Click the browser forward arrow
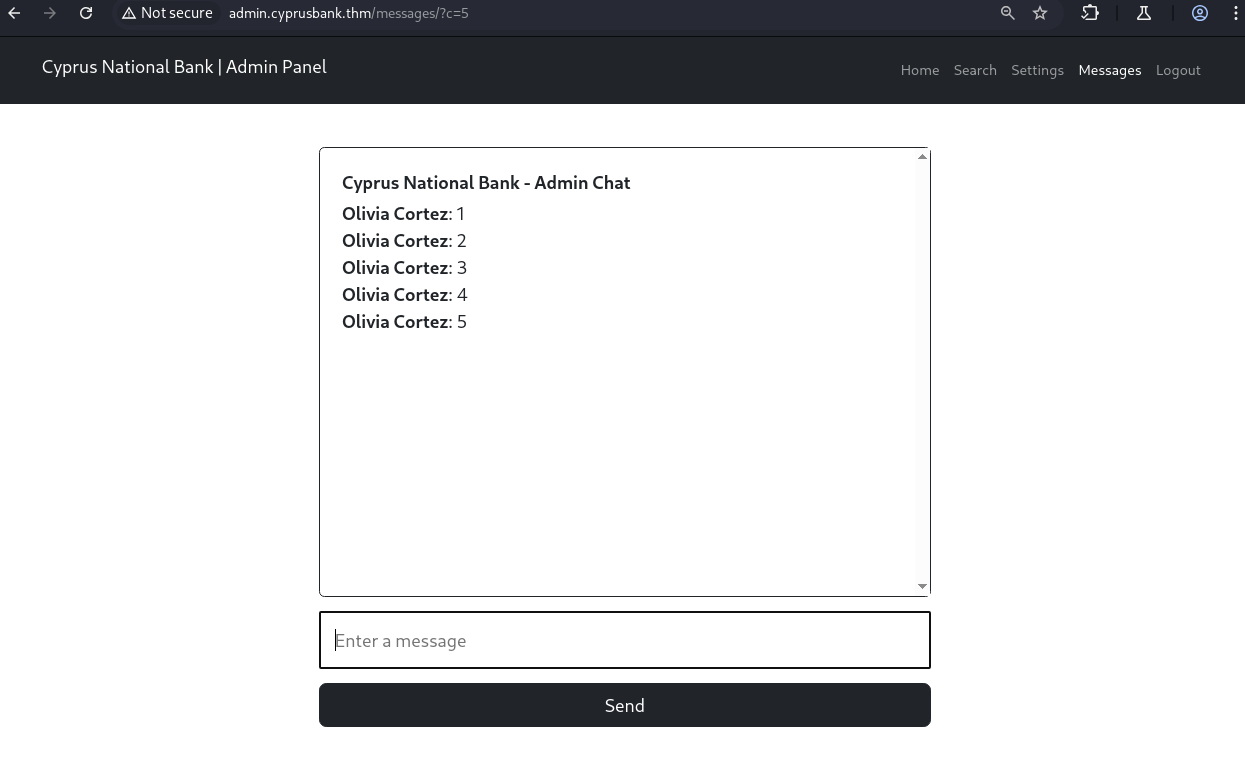The width and height of the screenshot is (1245, 763). tap(50, 13)
